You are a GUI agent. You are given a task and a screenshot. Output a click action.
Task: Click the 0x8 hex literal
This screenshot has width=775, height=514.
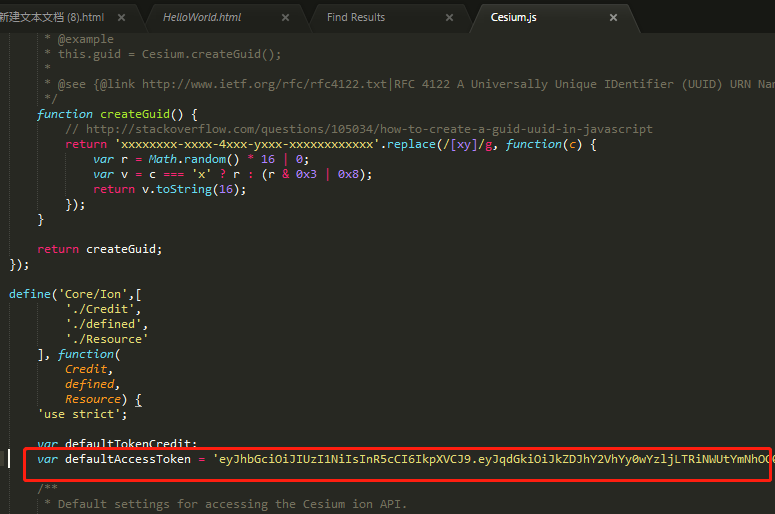click(x=348, y=174)
